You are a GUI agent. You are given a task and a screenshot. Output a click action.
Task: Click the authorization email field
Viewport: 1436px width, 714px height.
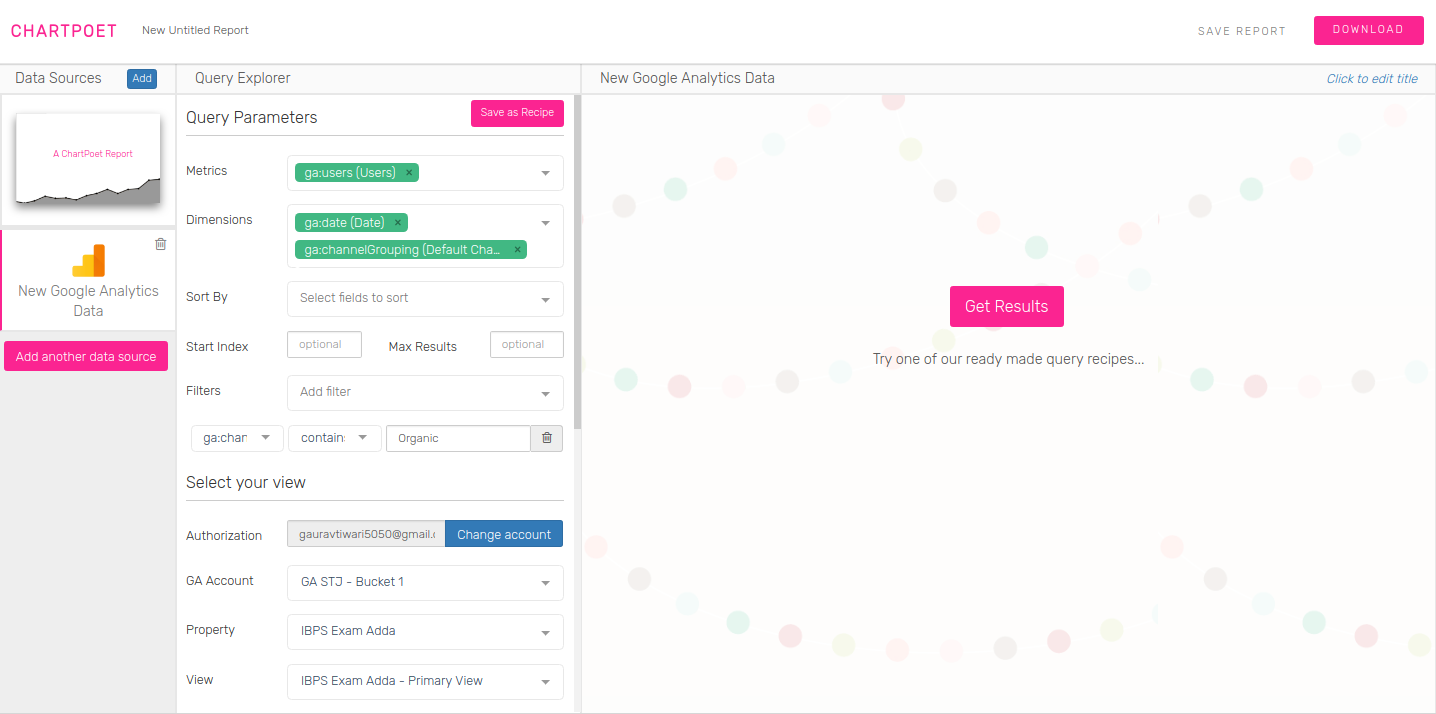tap(366, 534)
